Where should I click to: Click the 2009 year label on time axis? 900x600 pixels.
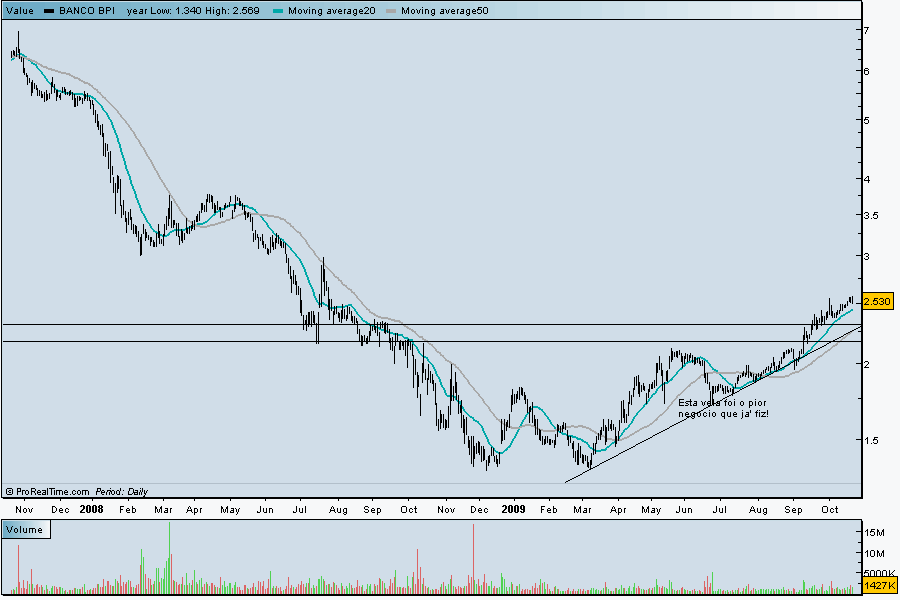513,509
